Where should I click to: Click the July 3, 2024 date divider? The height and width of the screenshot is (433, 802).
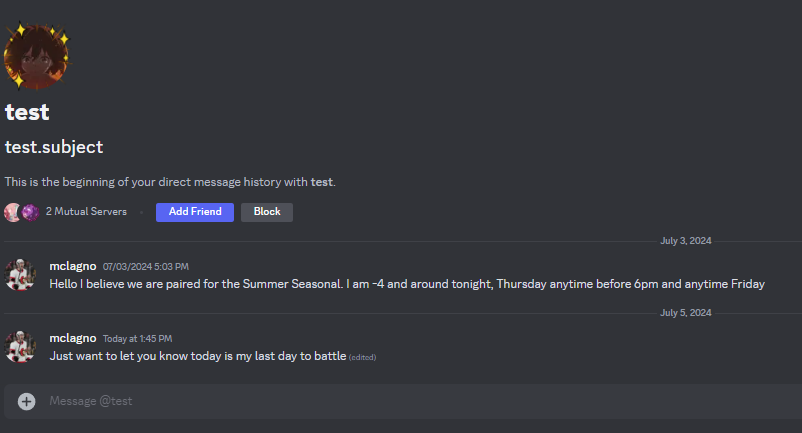(685, 241)
